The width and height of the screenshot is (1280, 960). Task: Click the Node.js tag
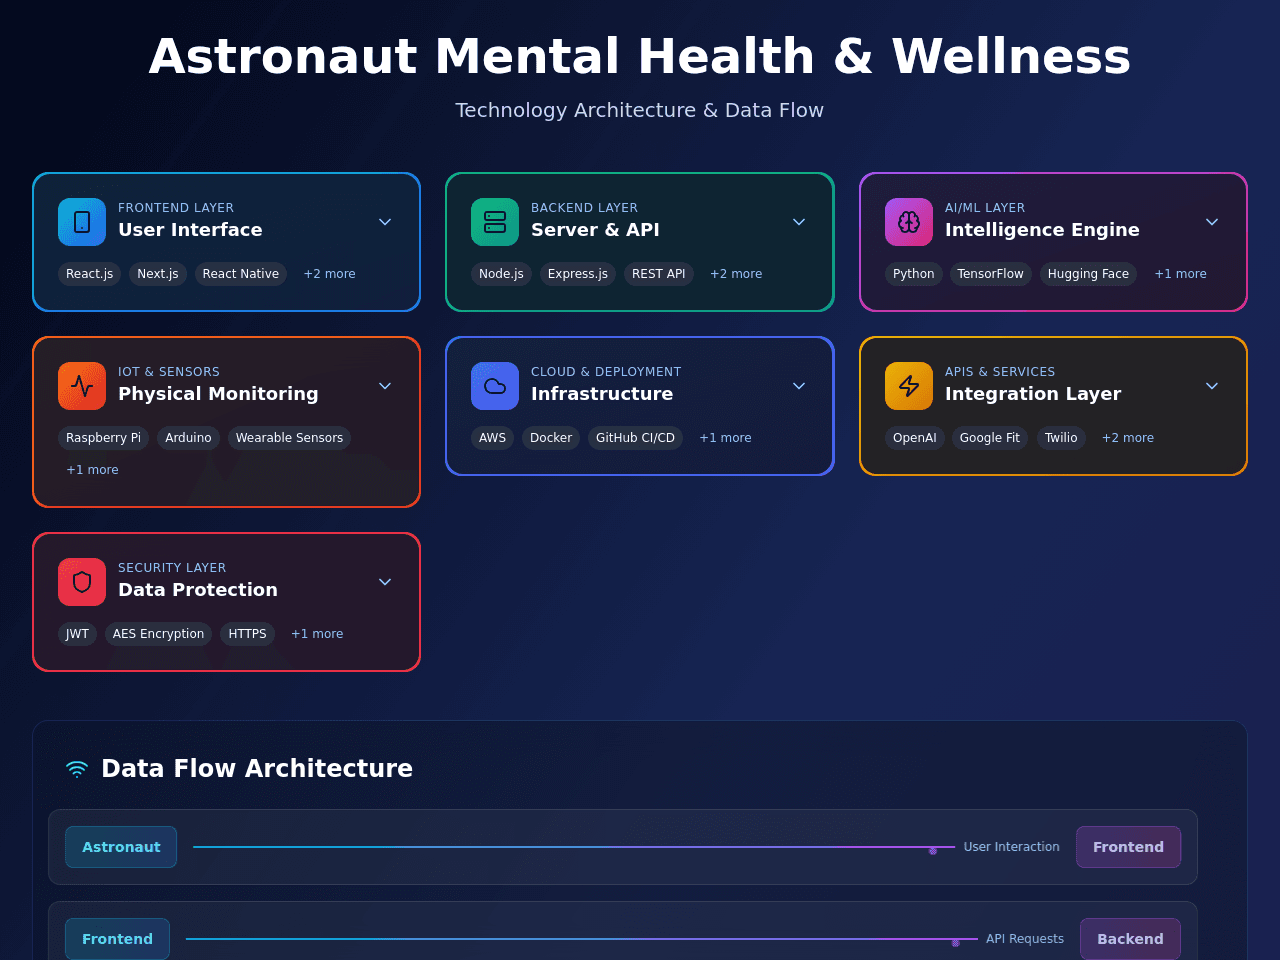(501, 274)
